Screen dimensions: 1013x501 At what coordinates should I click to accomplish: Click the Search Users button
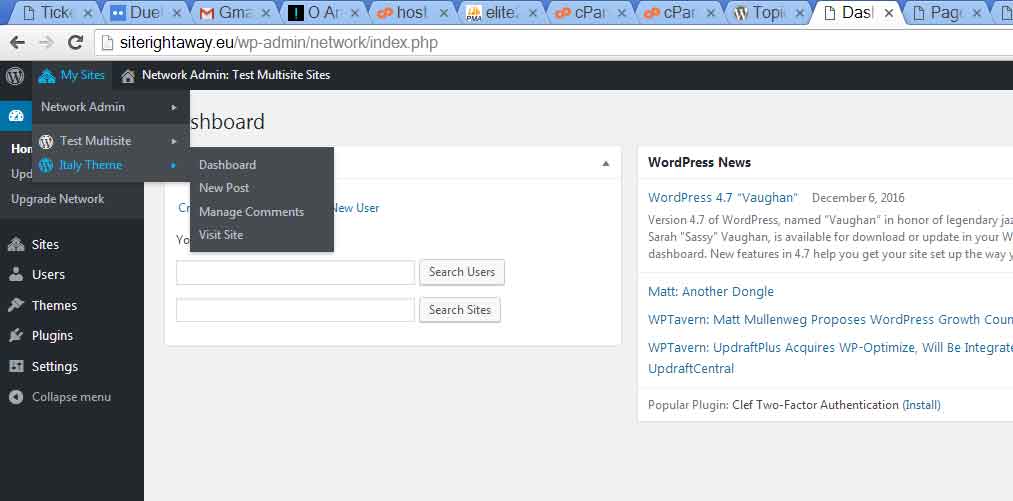[462, 272]
